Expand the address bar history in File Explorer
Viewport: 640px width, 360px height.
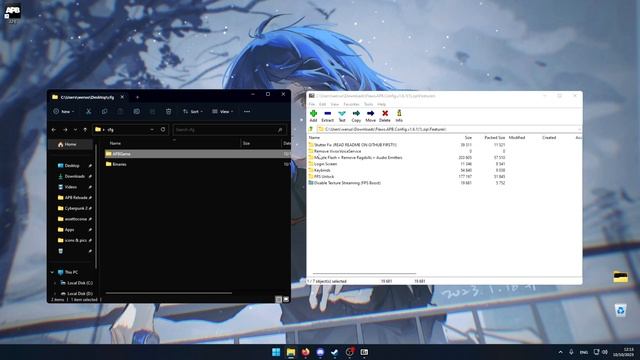pyautogui.click(x=152, y=129)
